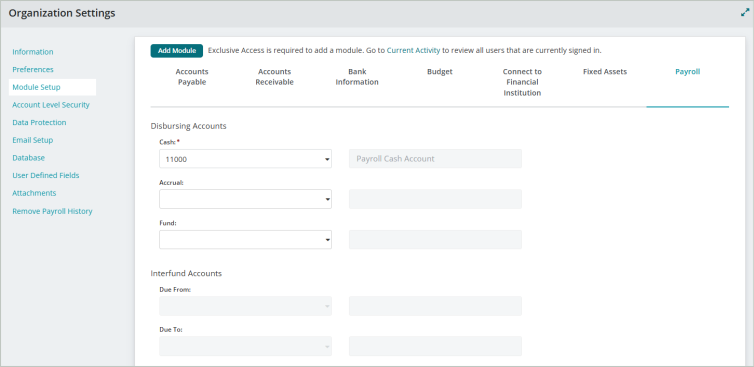Go to the Fixed Assets tab
This screenshot has height=367, width=754.
[x=605, y=72]
